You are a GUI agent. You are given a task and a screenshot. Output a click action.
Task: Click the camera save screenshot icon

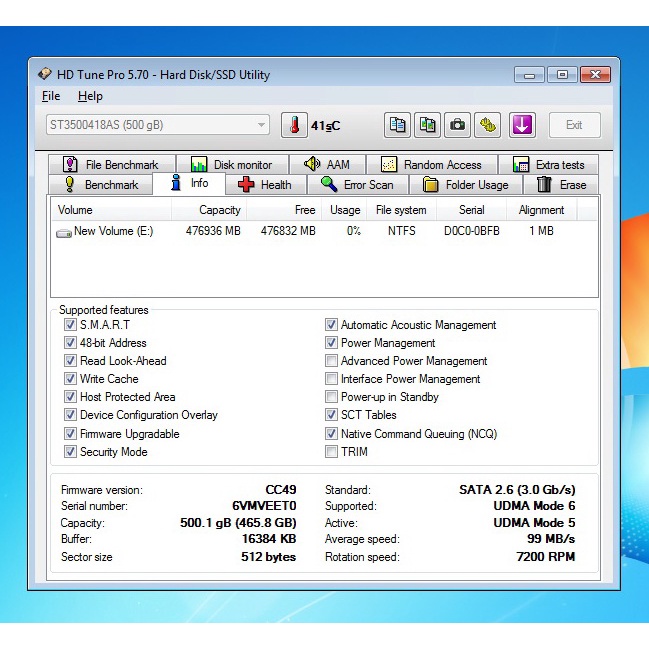[458, 125]
